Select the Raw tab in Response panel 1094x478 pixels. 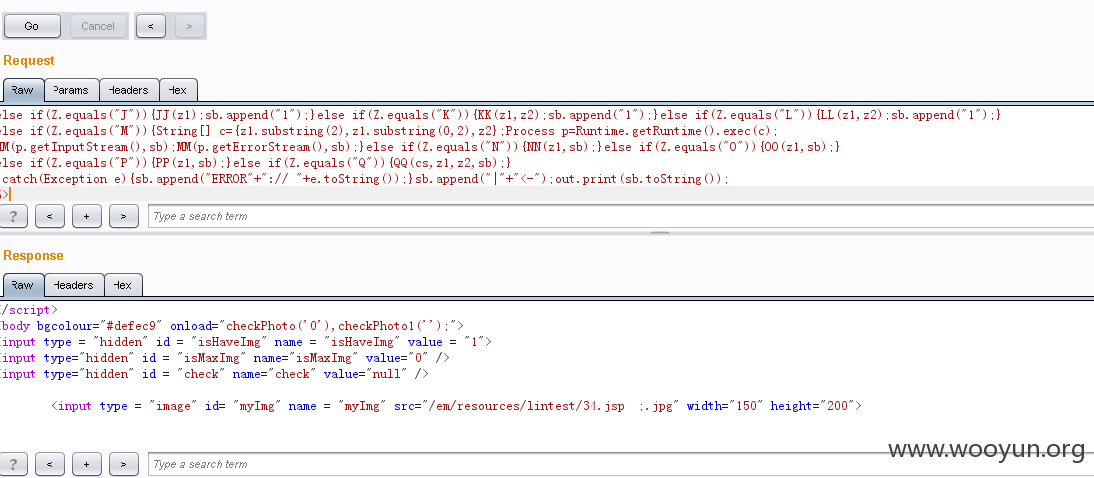[22, 285]
